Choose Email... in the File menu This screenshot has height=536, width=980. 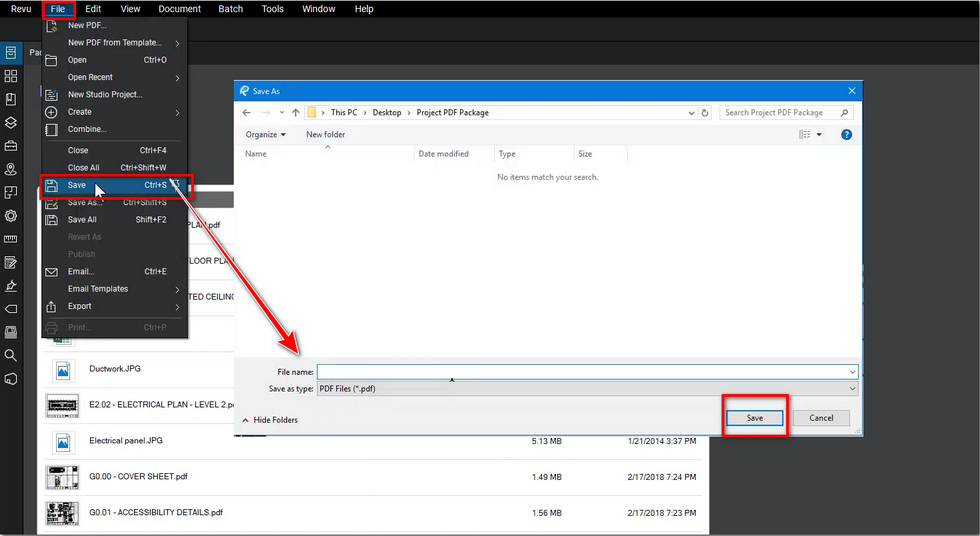[x=116, y=272]
